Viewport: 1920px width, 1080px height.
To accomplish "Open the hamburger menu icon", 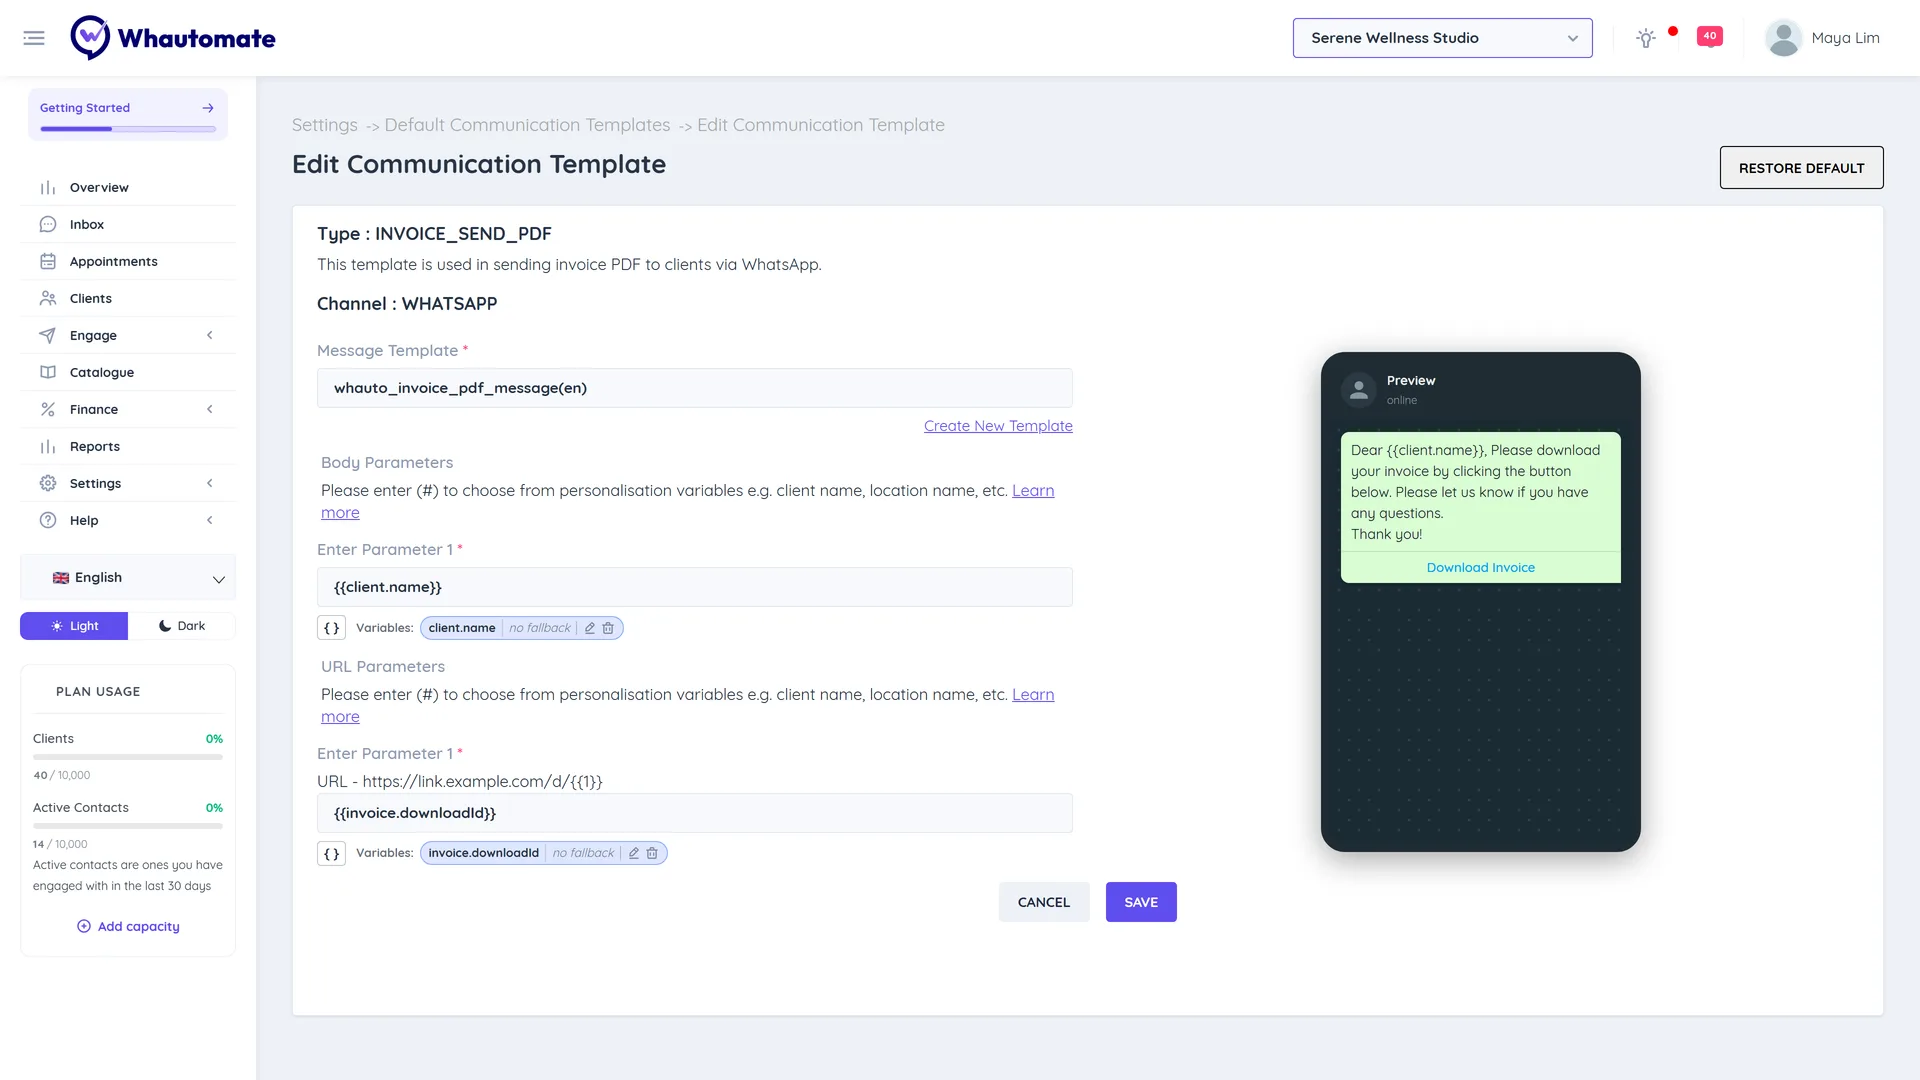I will coord(34,38).
